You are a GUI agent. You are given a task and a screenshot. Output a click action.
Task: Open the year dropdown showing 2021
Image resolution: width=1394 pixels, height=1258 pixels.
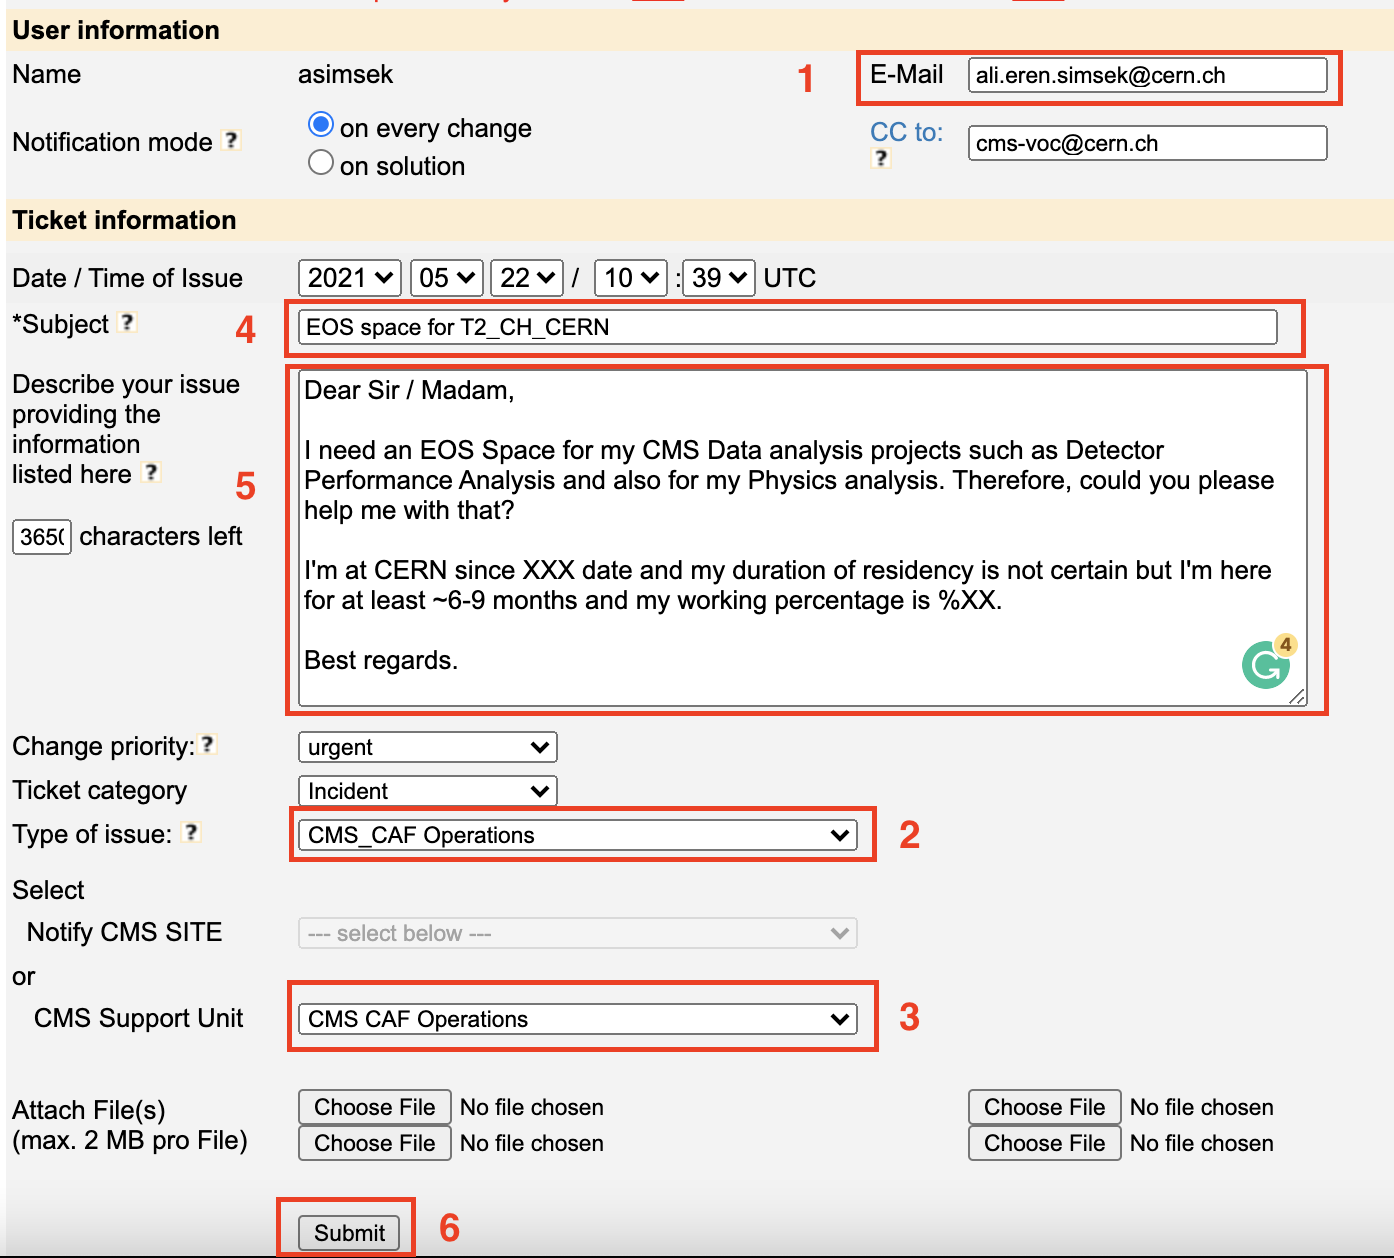click(x=350, y=278)
